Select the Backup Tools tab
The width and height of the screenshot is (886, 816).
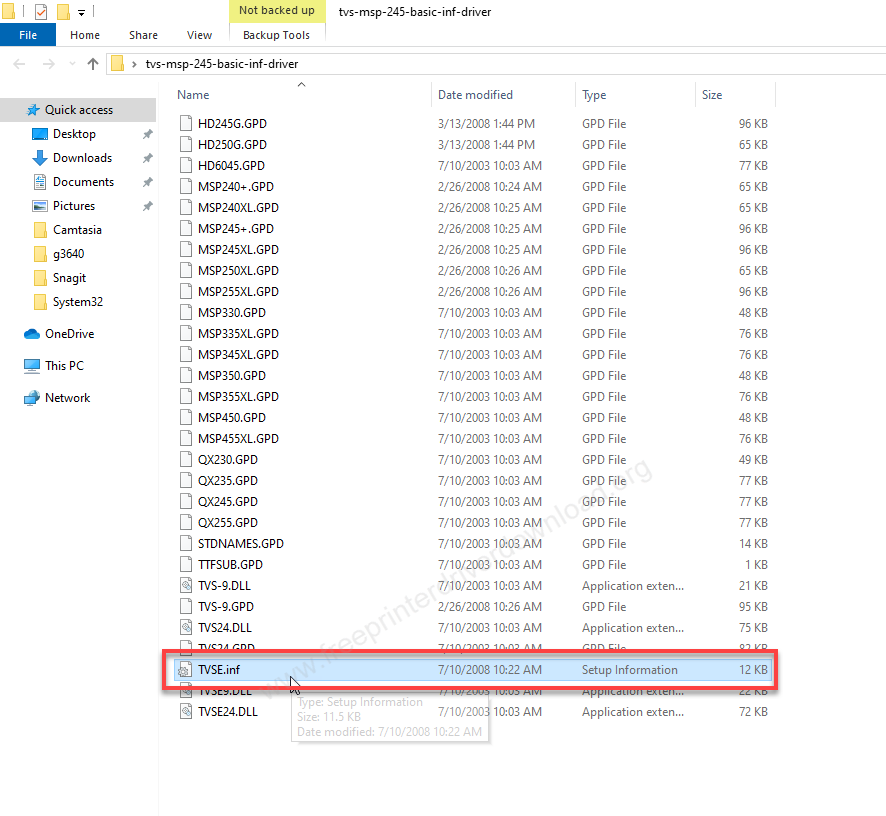276,35
